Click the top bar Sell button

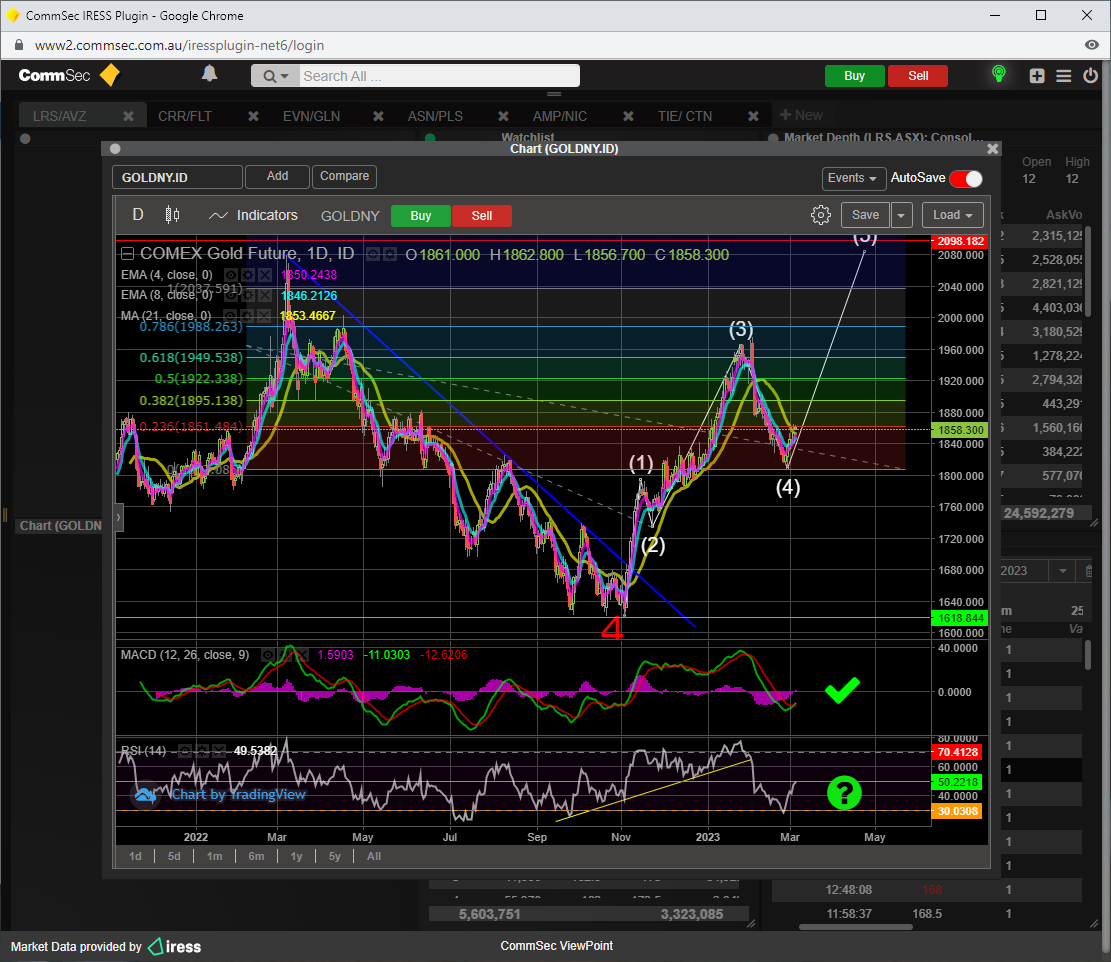[918, 76]
